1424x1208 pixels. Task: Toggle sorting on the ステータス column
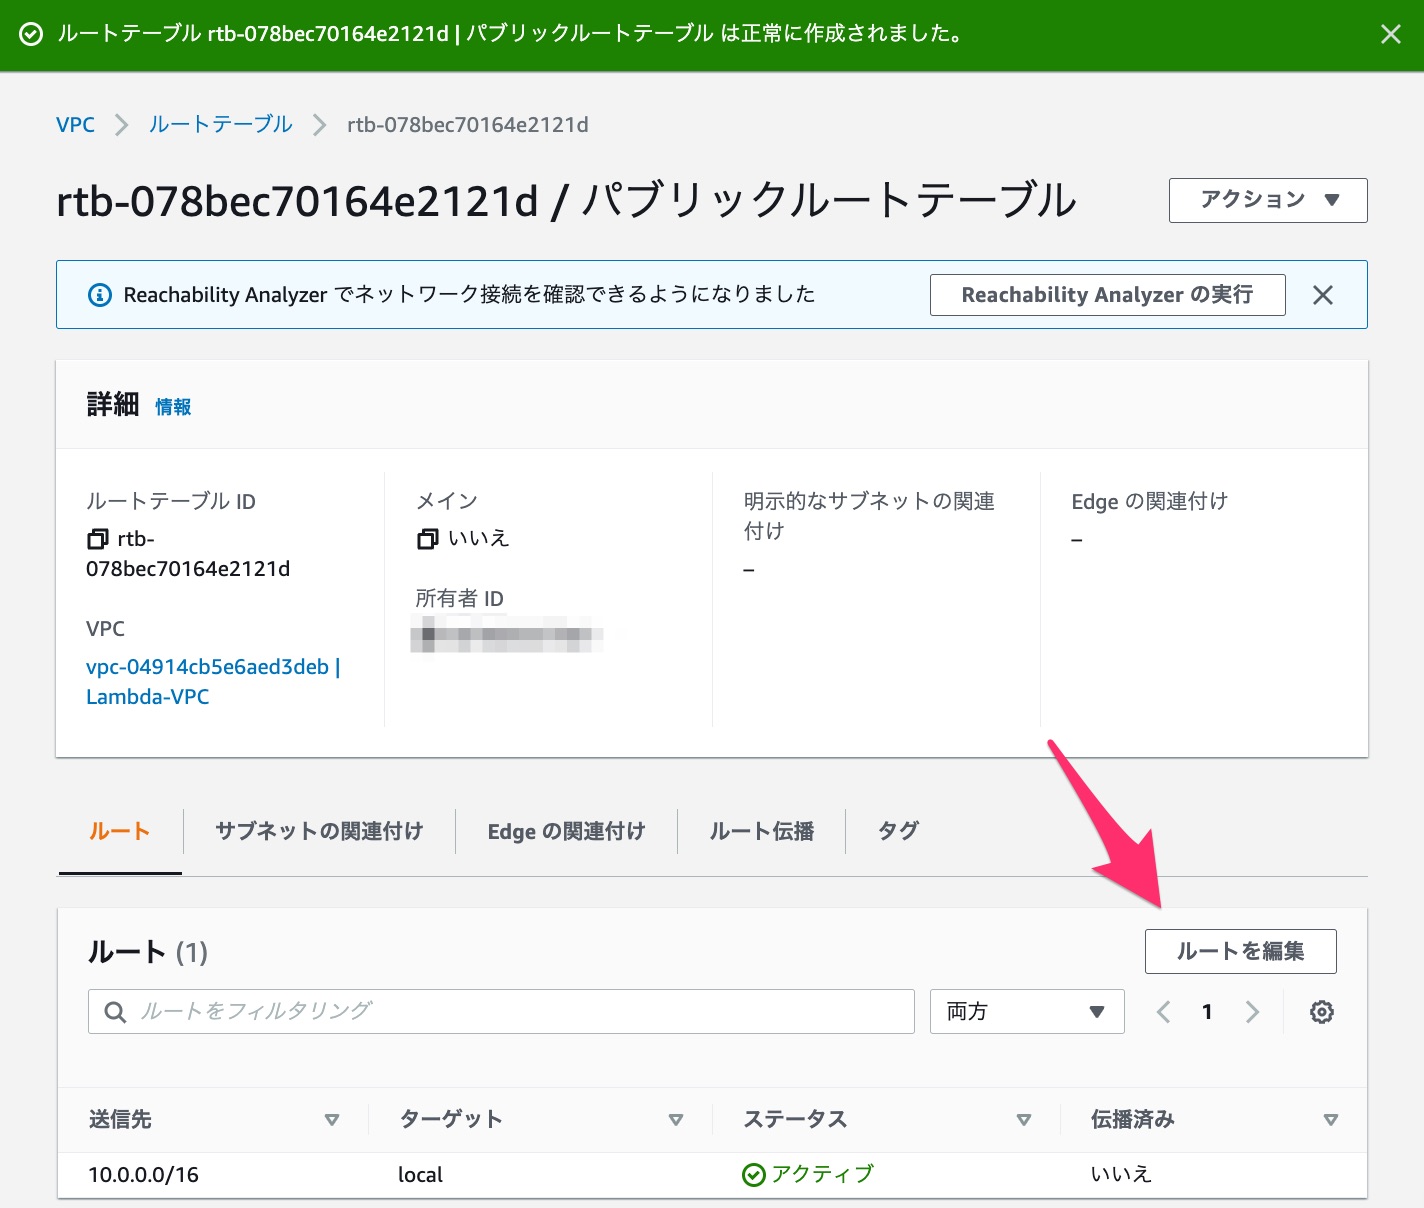pos(1024,1120)
